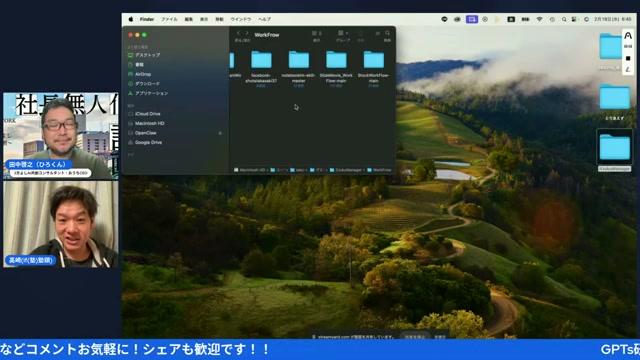640x360 pixels.
Task: Open the 移動 menu
Action: coord(219,19)
